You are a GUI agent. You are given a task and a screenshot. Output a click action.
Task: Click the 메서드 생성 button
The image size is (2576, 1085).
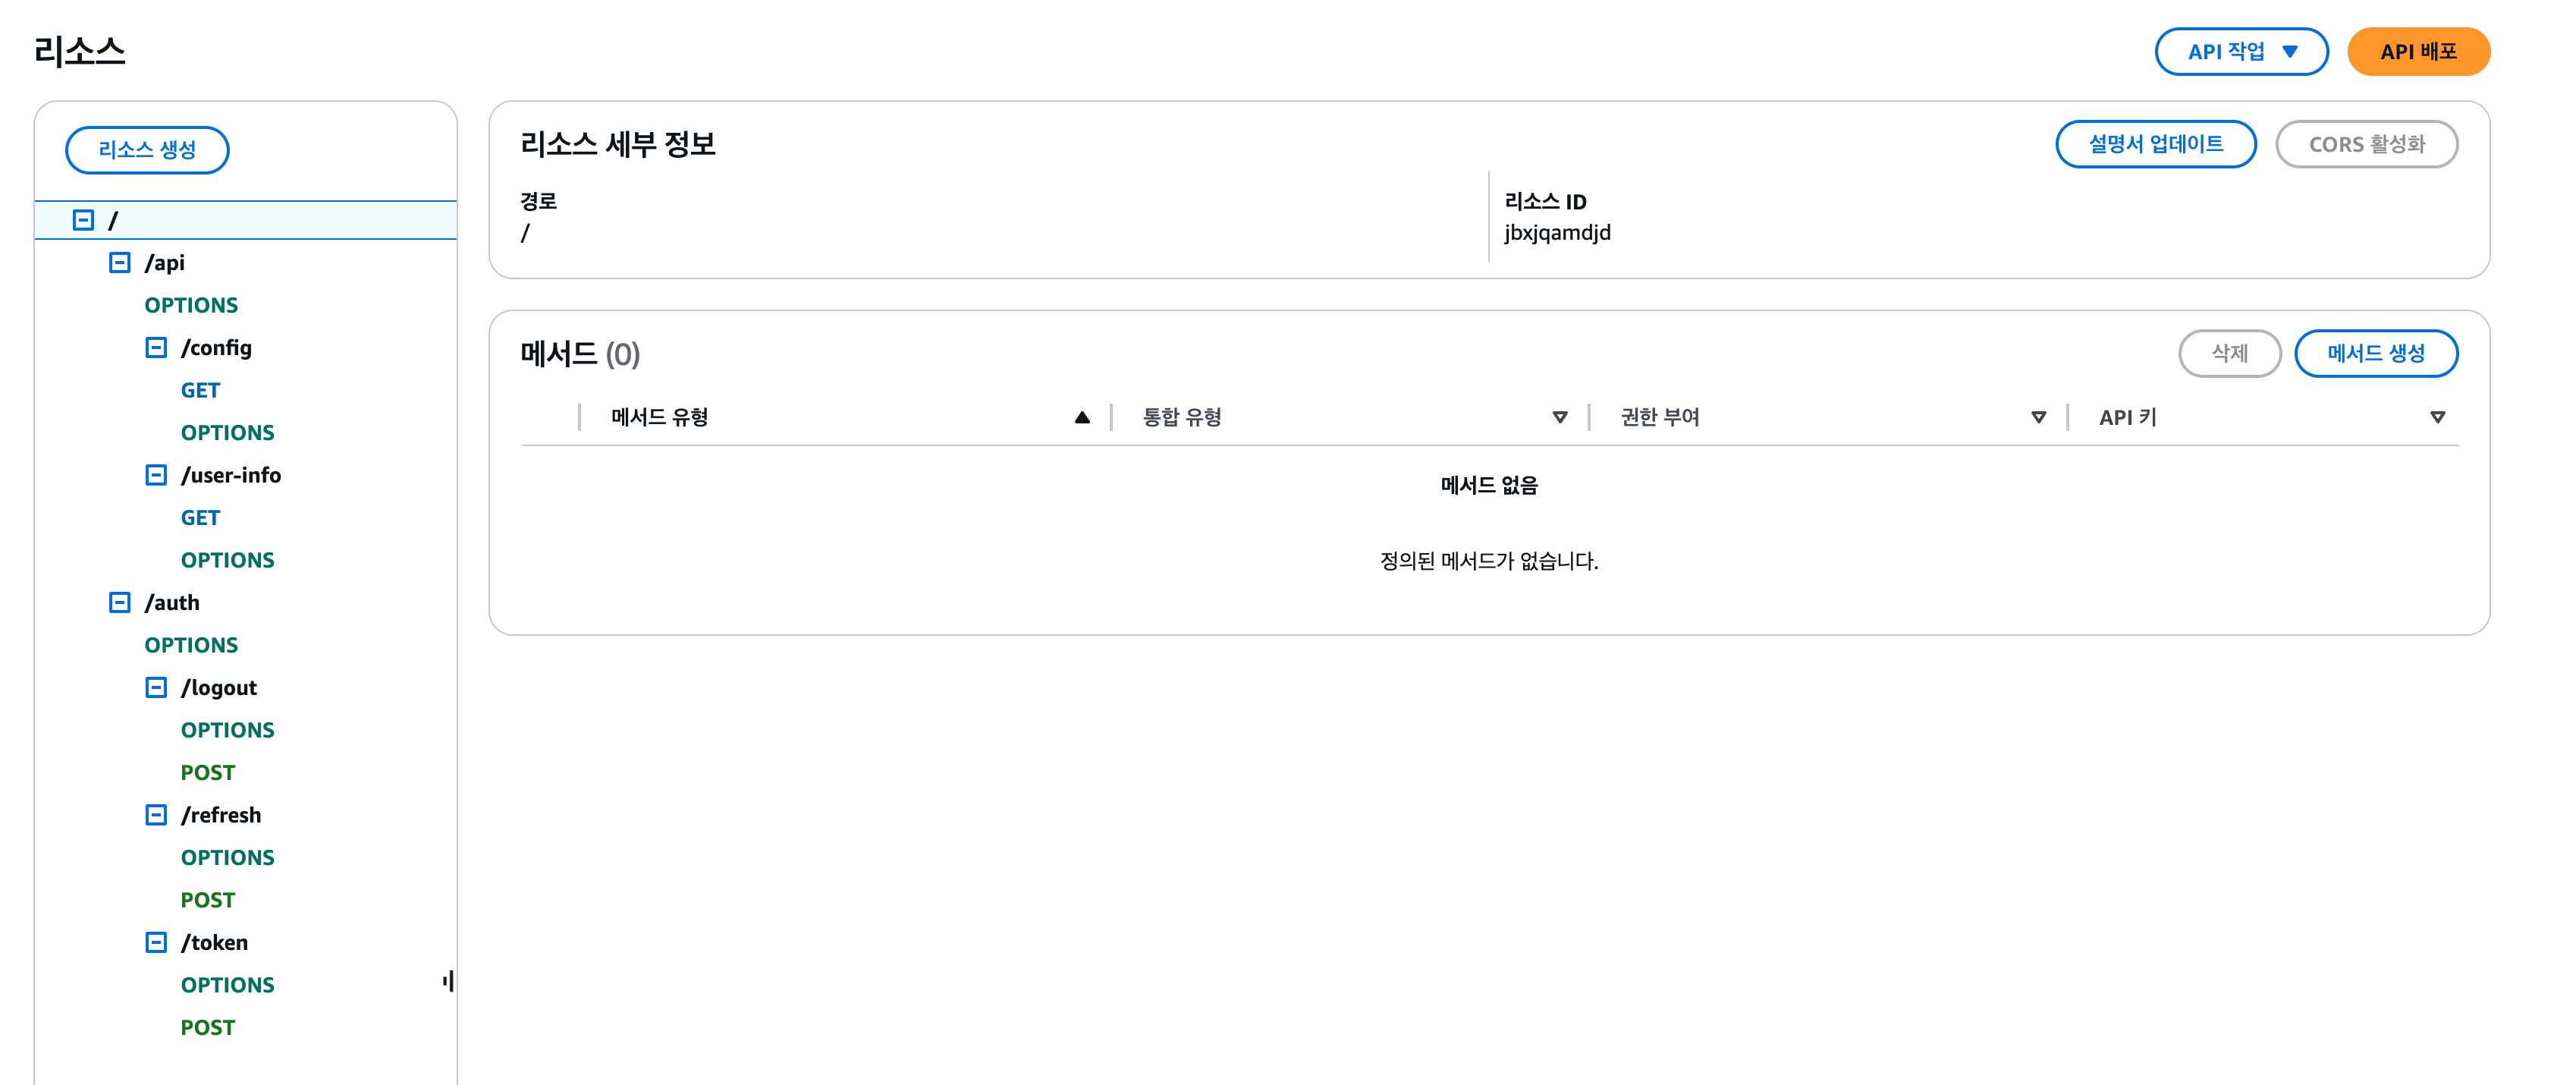click(2375, 354)
